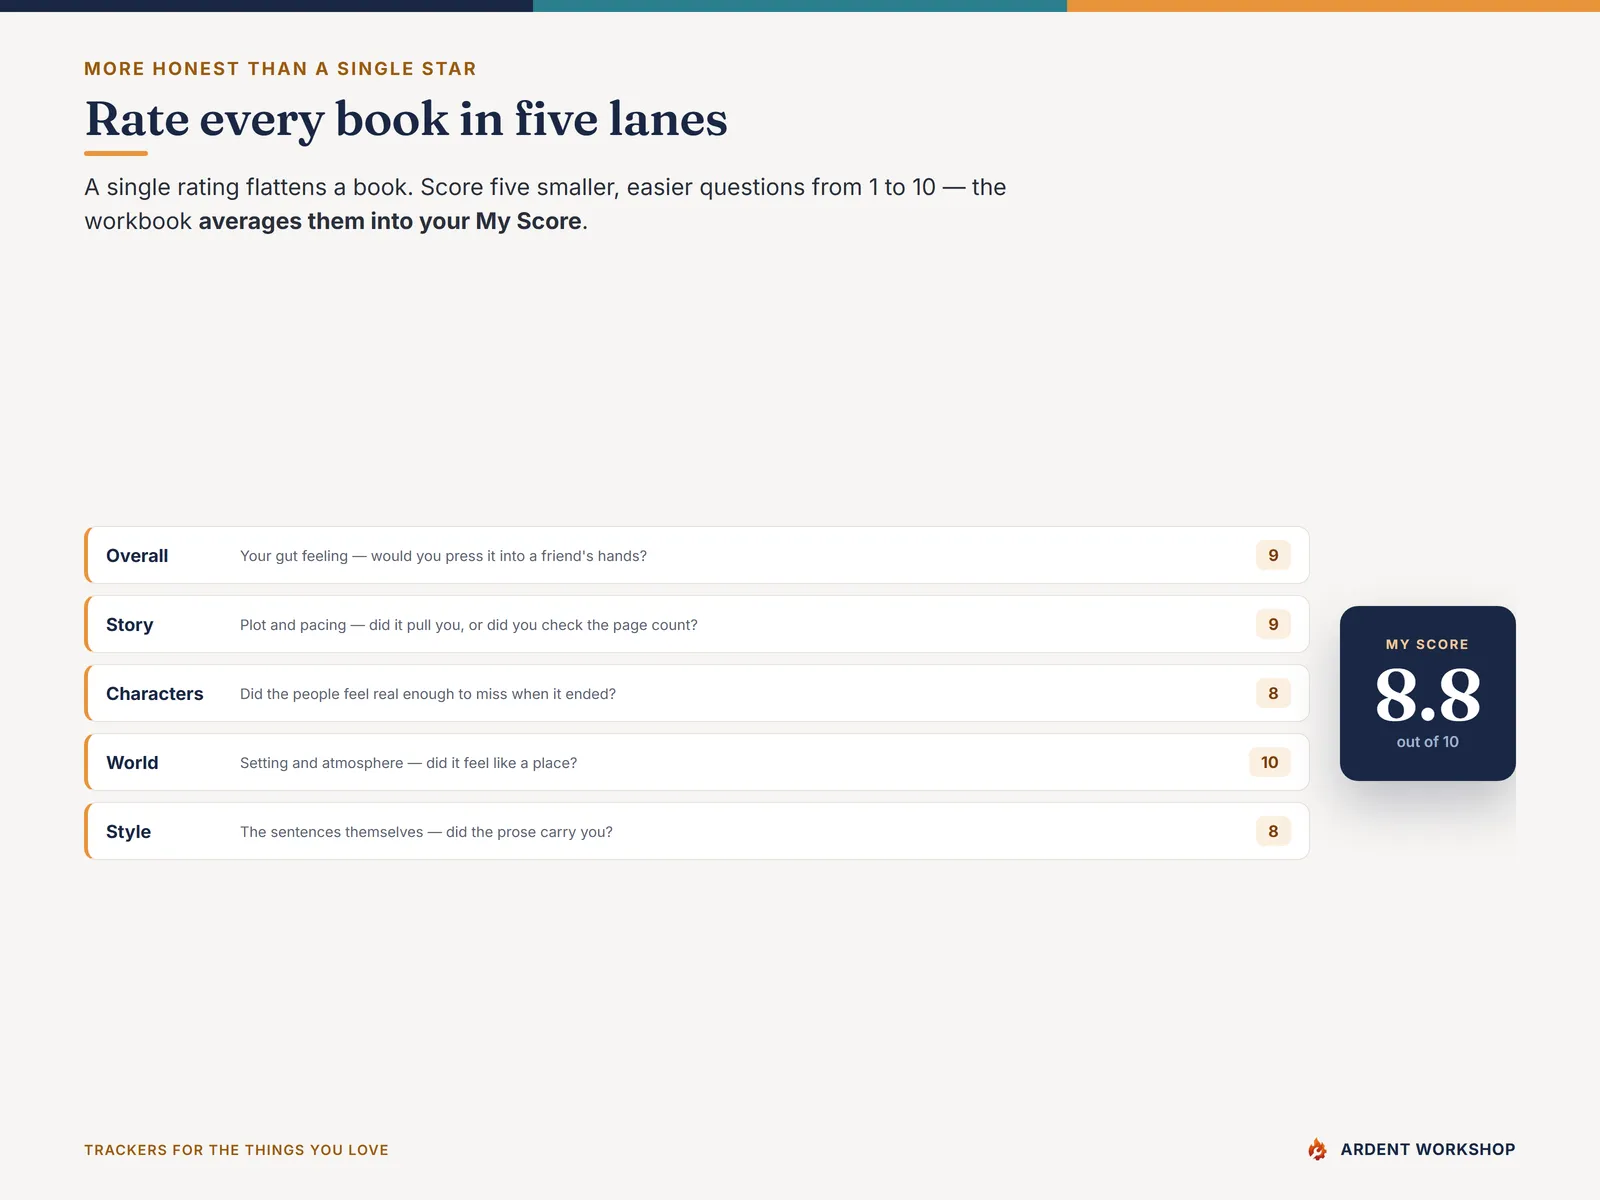Screen dimensions: 1600x1200
Task: Click the Style score value 8
Action: tap(1273, 831)
